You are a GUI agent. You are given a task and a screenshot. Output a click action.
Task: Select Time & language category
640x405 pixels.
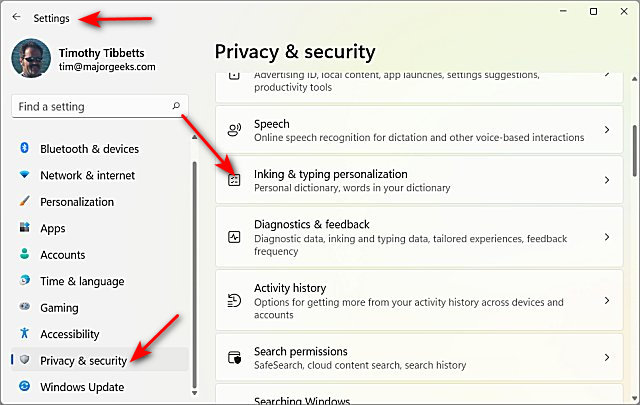(82, 281)
